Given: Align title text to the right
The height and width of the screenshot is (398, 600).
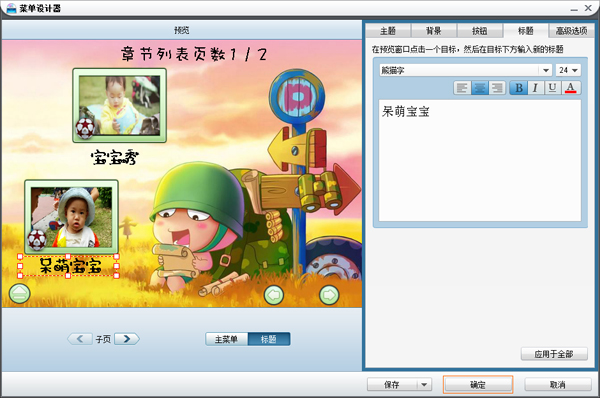Looking at the screenshot, I should tap(497, 88).
